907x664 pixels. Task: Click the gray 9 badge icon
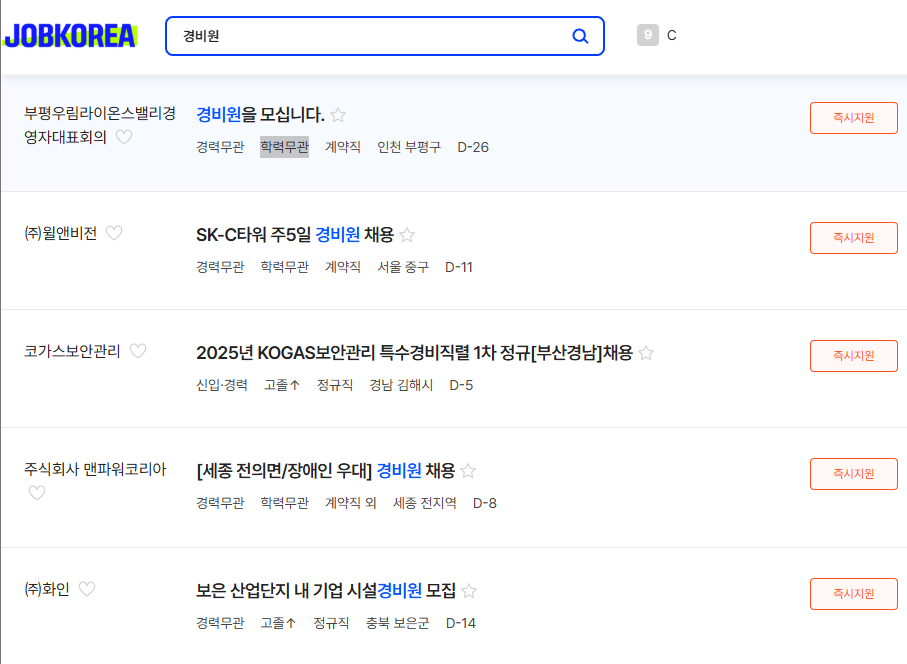(647, 35)
